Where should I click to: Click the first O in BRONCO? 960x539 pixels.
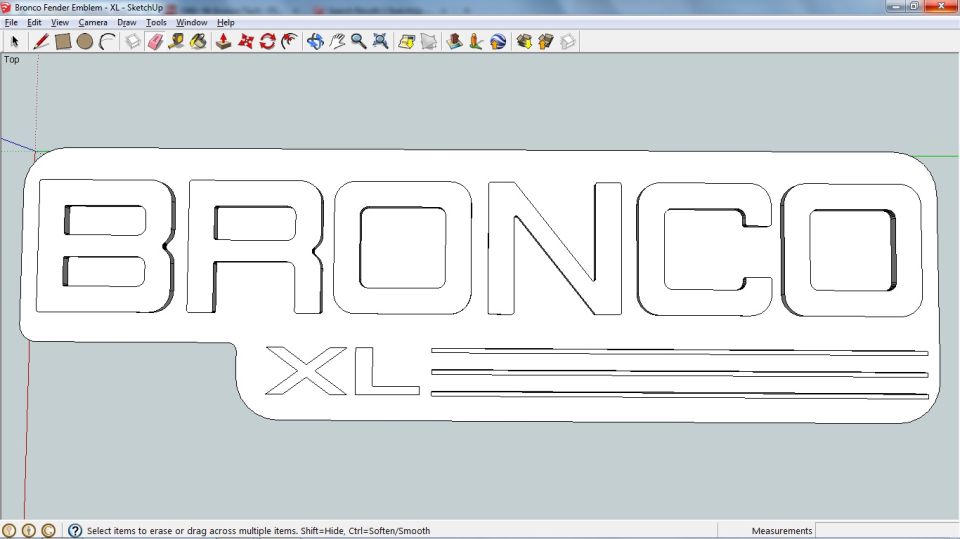pyautogui.click(x=402, y=247)
